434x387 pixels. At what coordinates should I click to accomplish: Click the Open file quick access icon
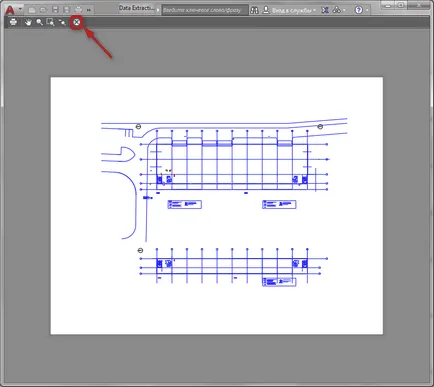(x=43, y=10)
